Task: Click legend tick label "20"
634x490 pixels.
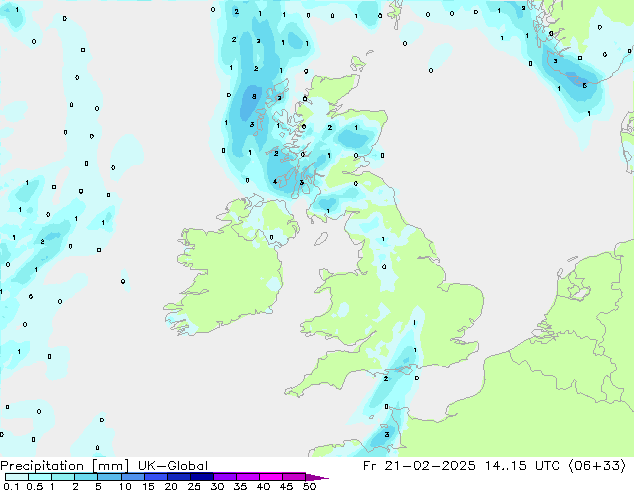Action: 171,486
